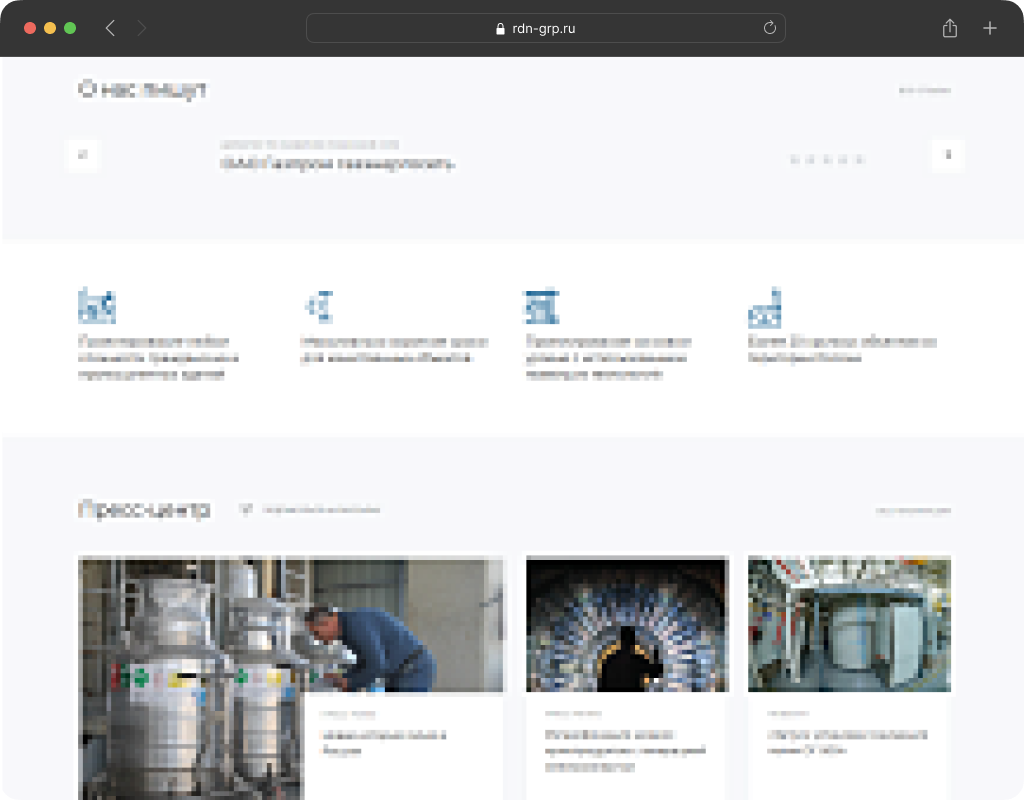Reload the page with the refresh icon
This screenshot has height=800, width=1024.
[769, 28]
